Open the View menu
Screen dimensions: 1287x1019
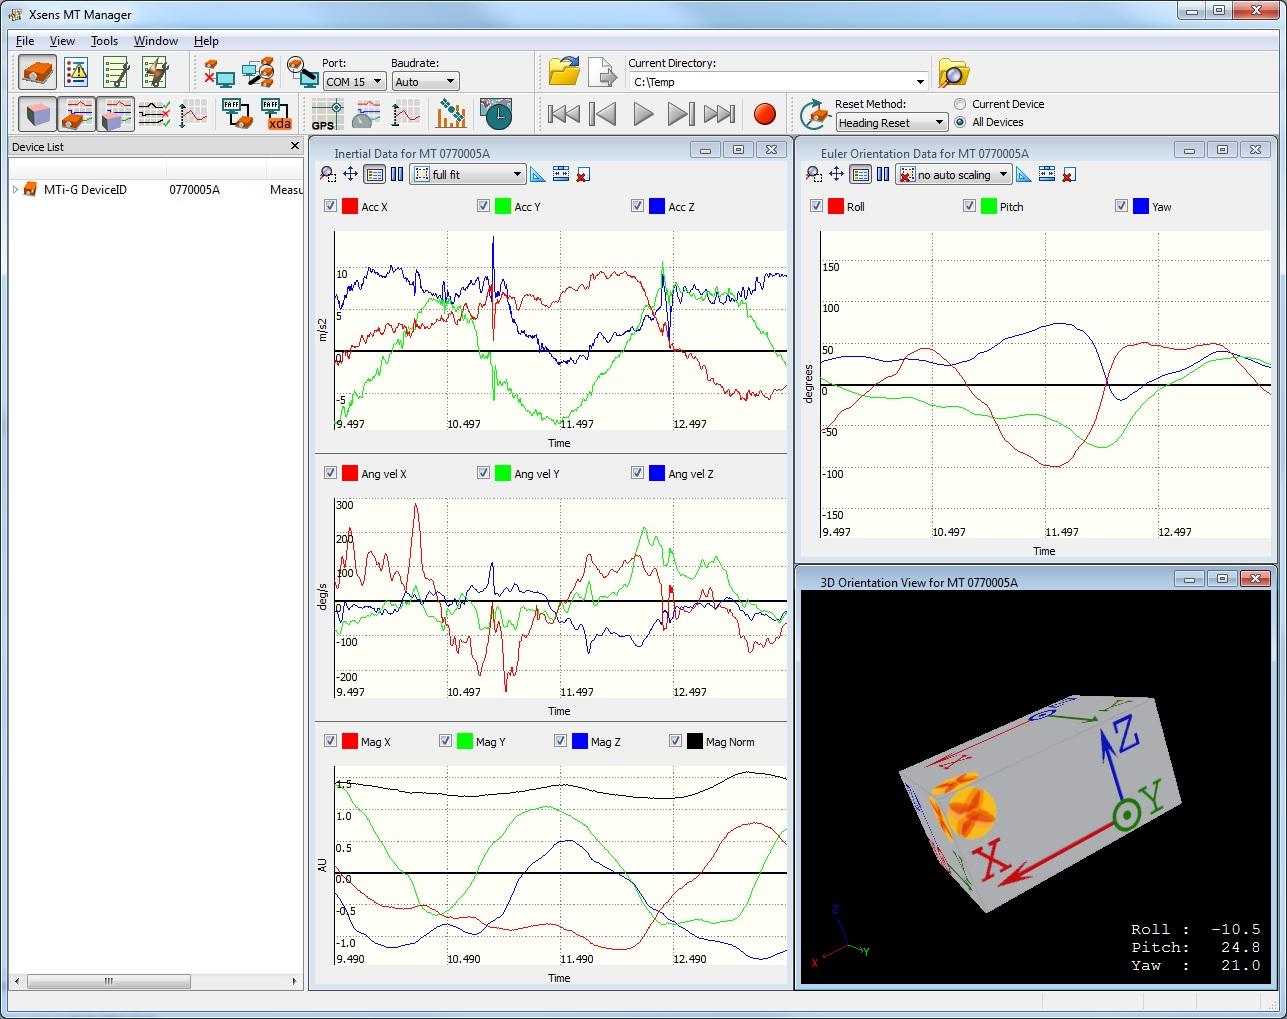tap(62, 41)
